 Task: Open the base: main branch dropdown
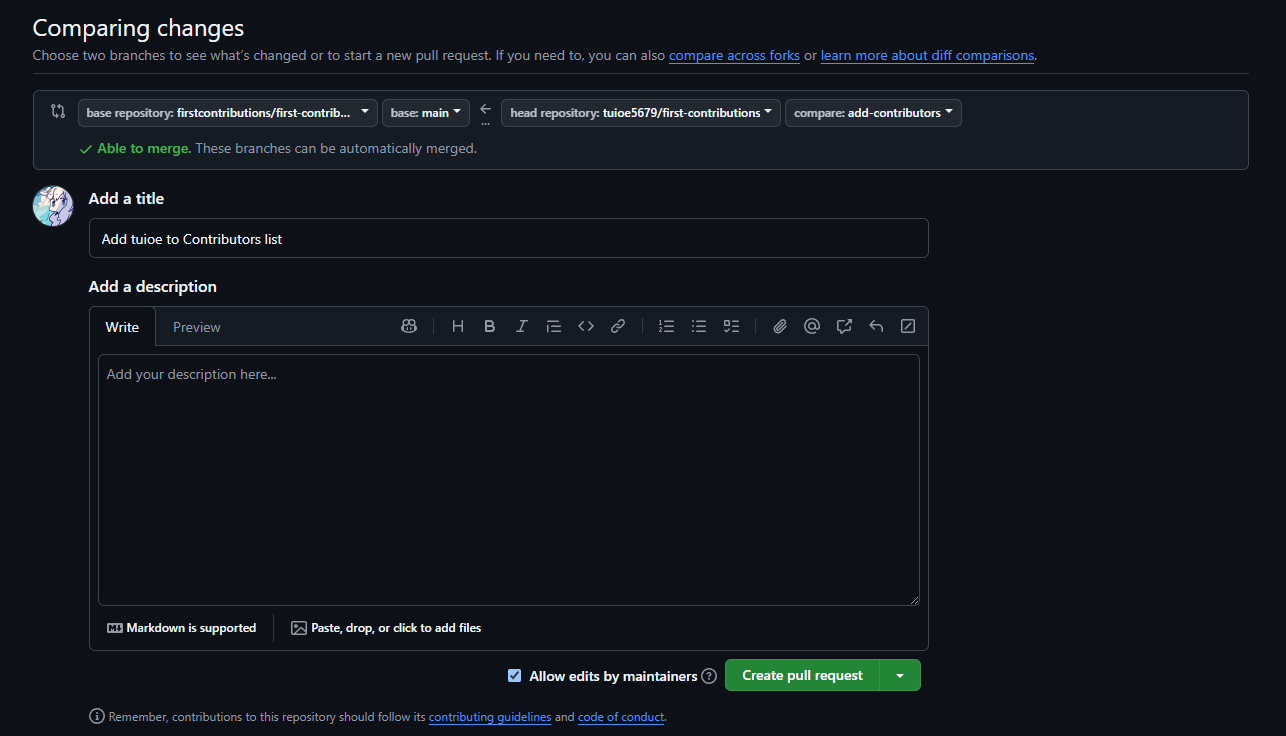(426, 113)
